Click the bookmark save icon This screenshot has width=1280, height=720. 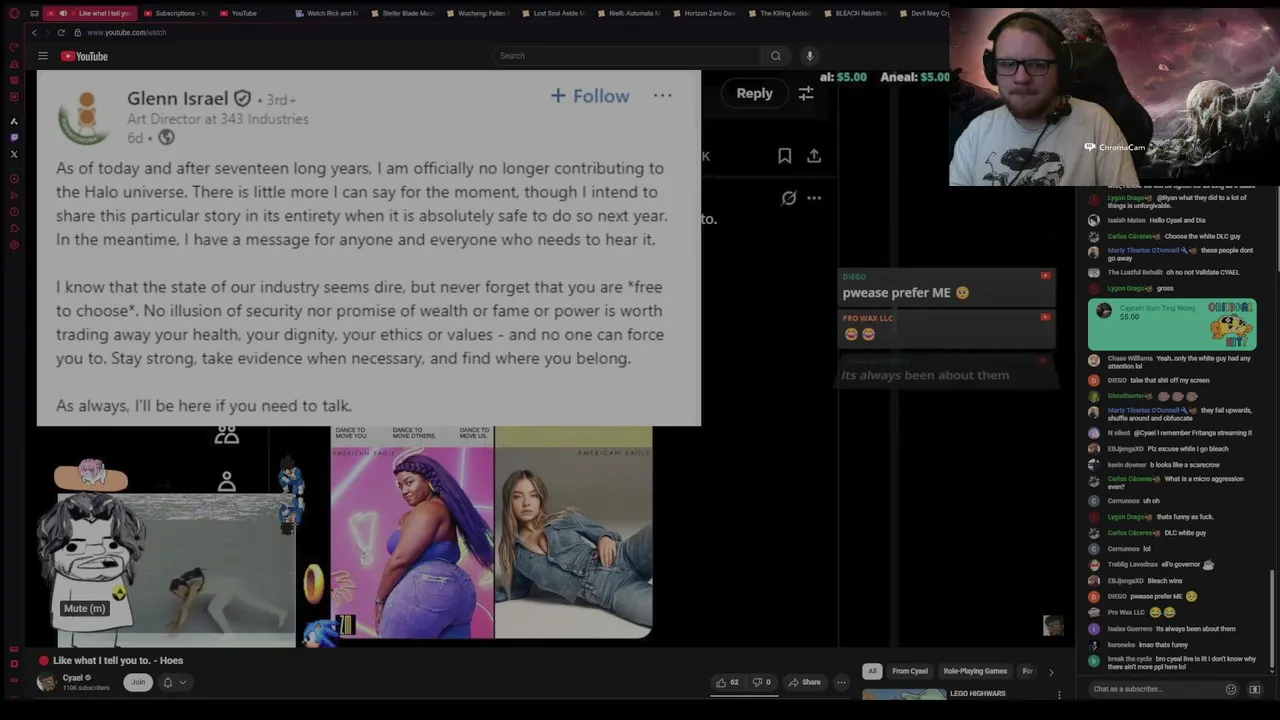(785, 155)
